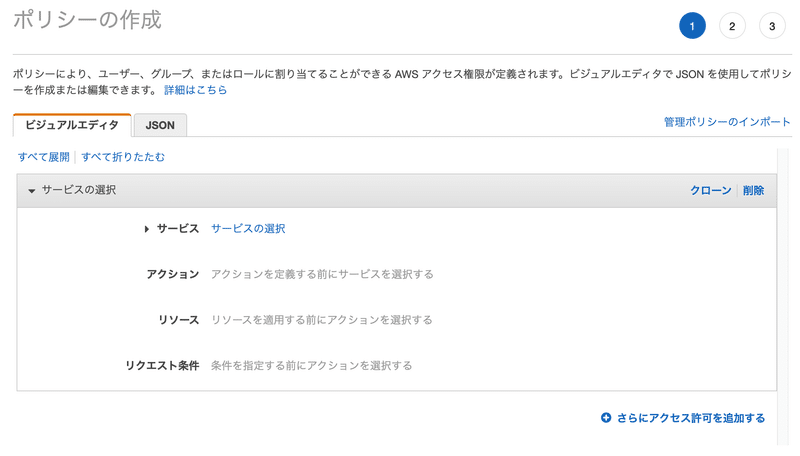Screen dimensions: 800x456
Task: Click さらにアクセス許可を追加する link text
Action: (x=691, y=418)
